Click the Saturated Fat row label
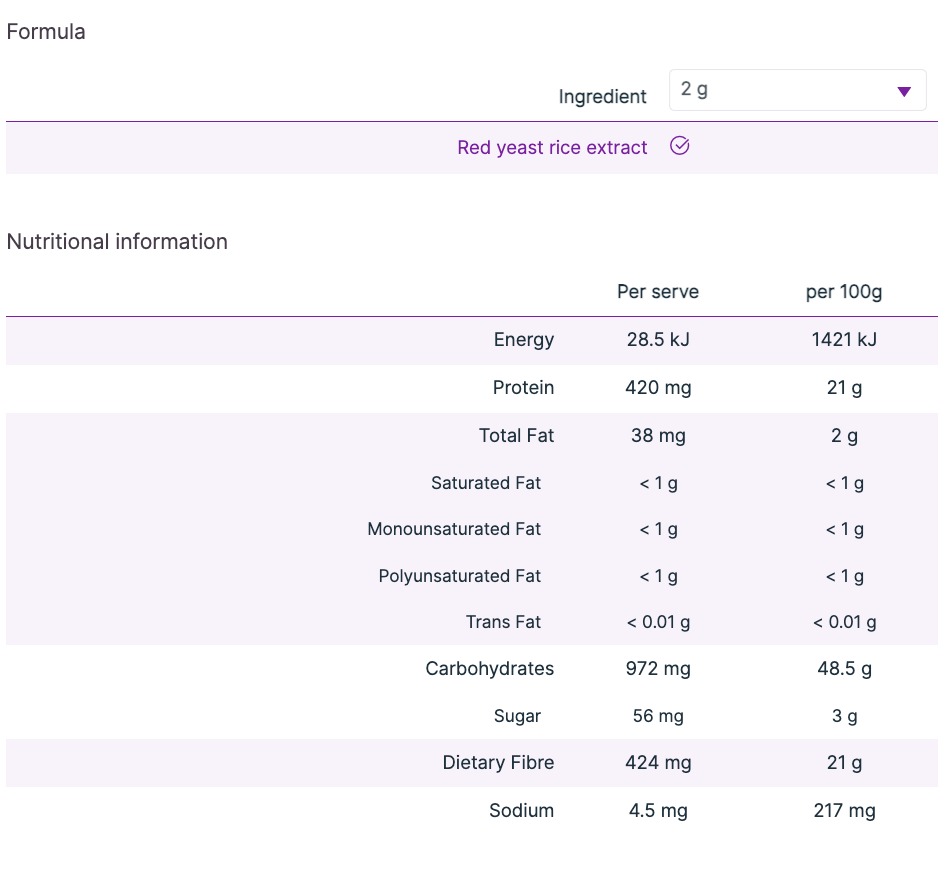This screenshot has height=874, width=950. tap(486, 483)
